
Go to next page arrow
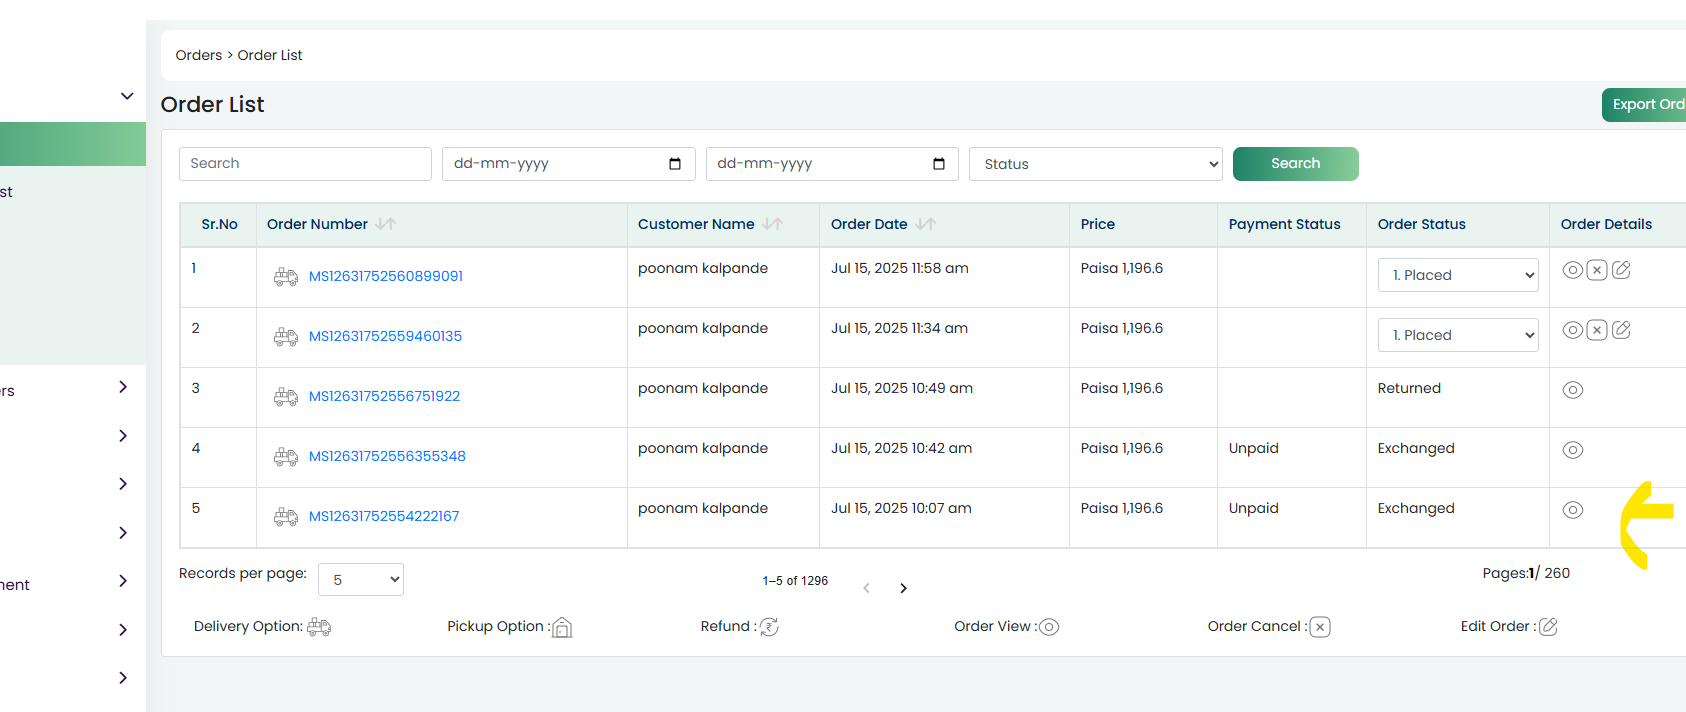tap(903, 588)
